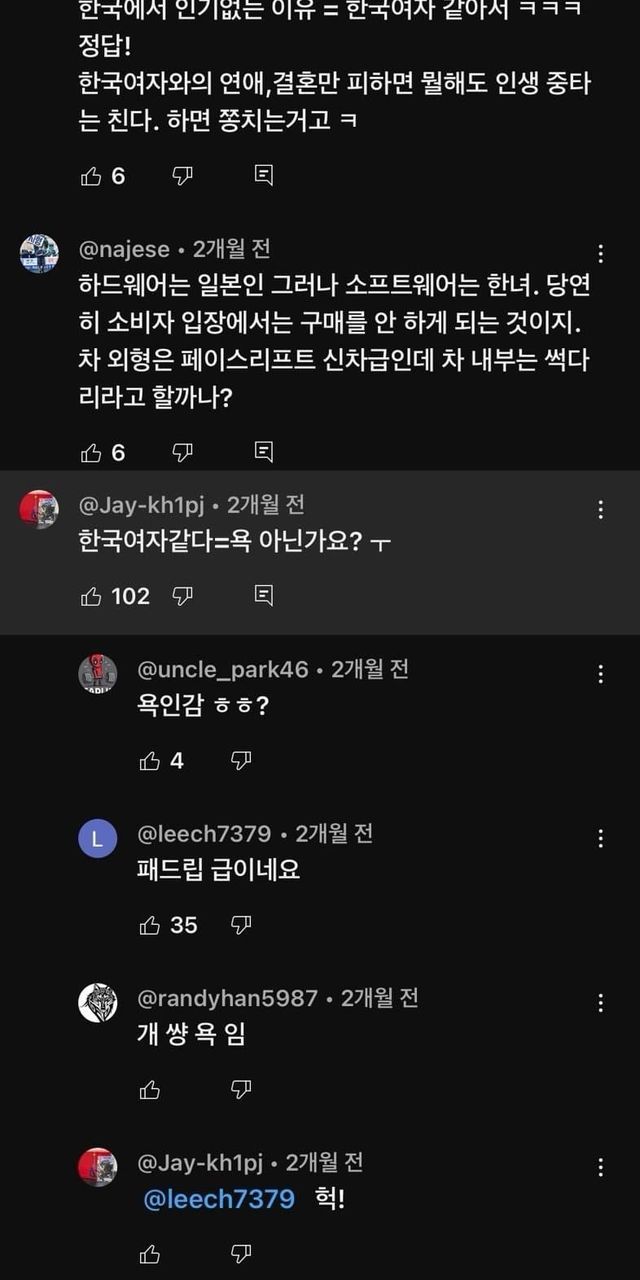Reply to the @najese comment
This screenshot has height=1280, width=640.
(263, 453)
